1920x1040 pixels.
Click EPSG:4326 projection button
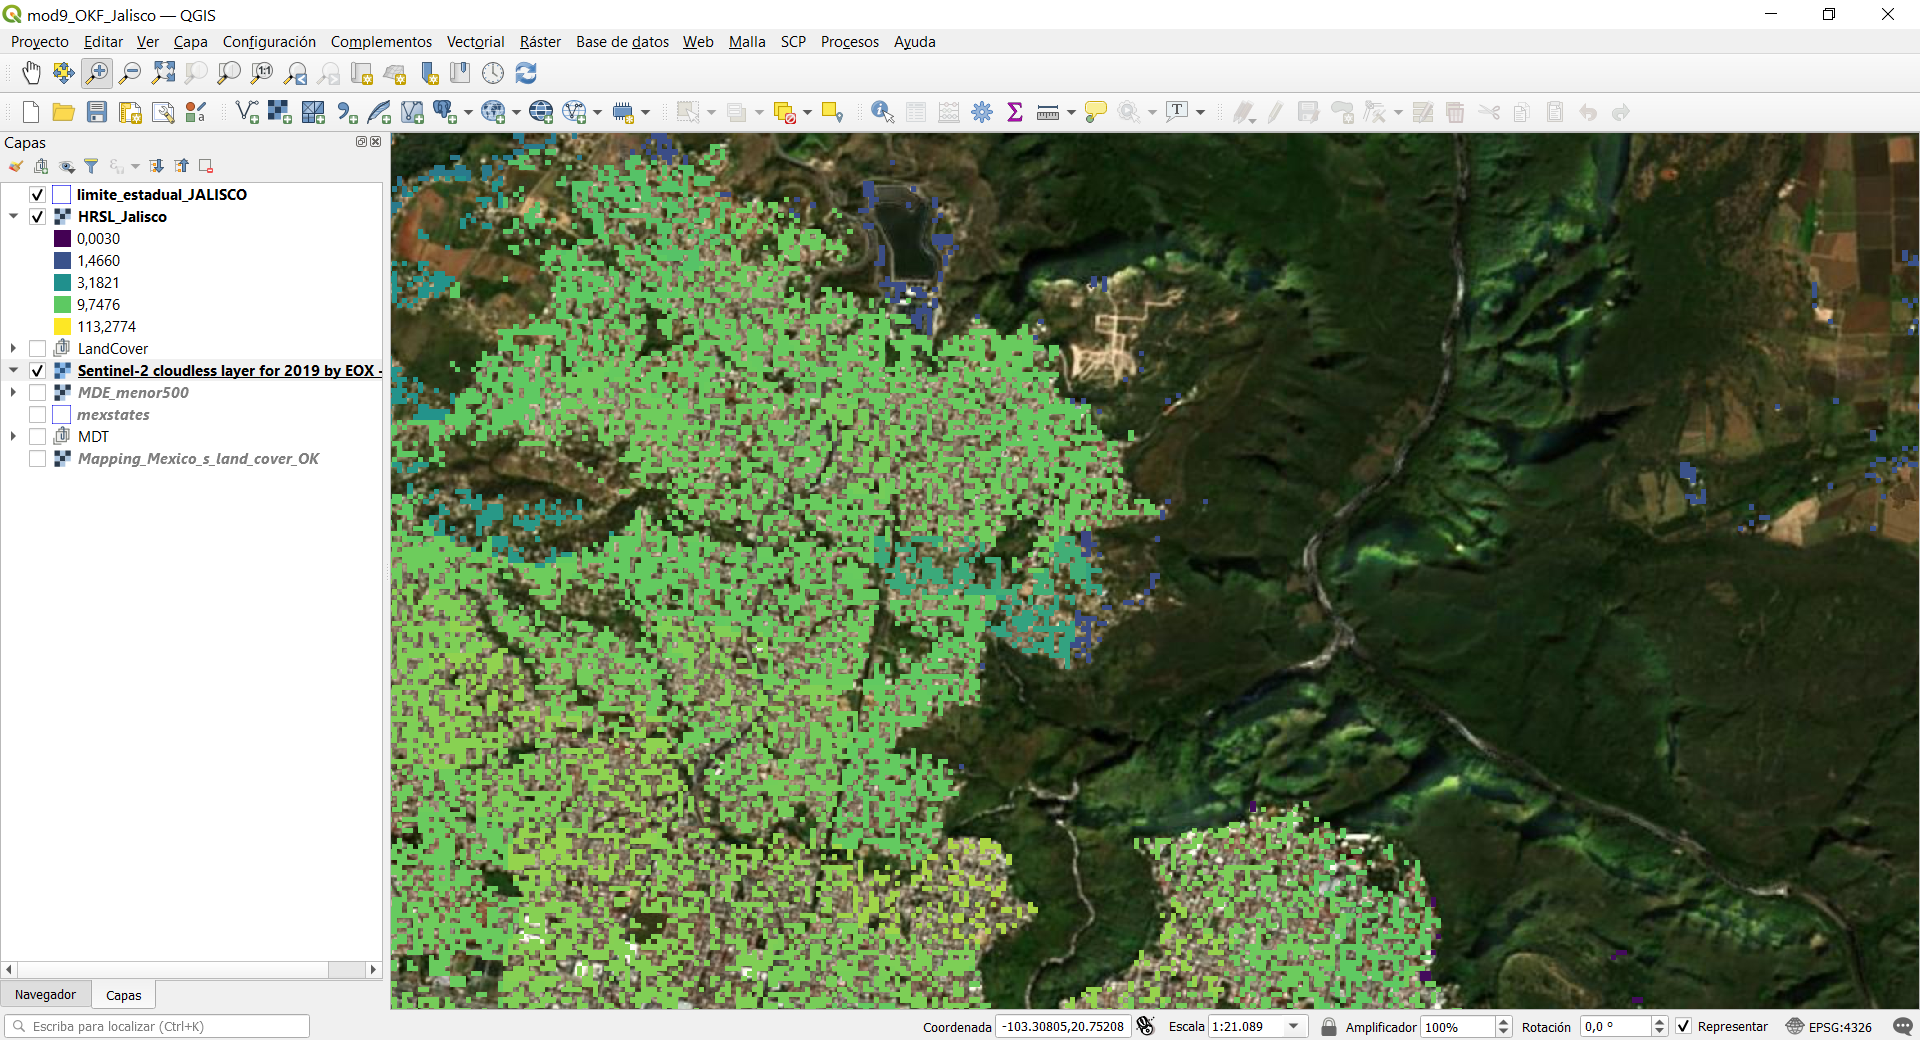pyautogui.click(x=1829, y=1026)
